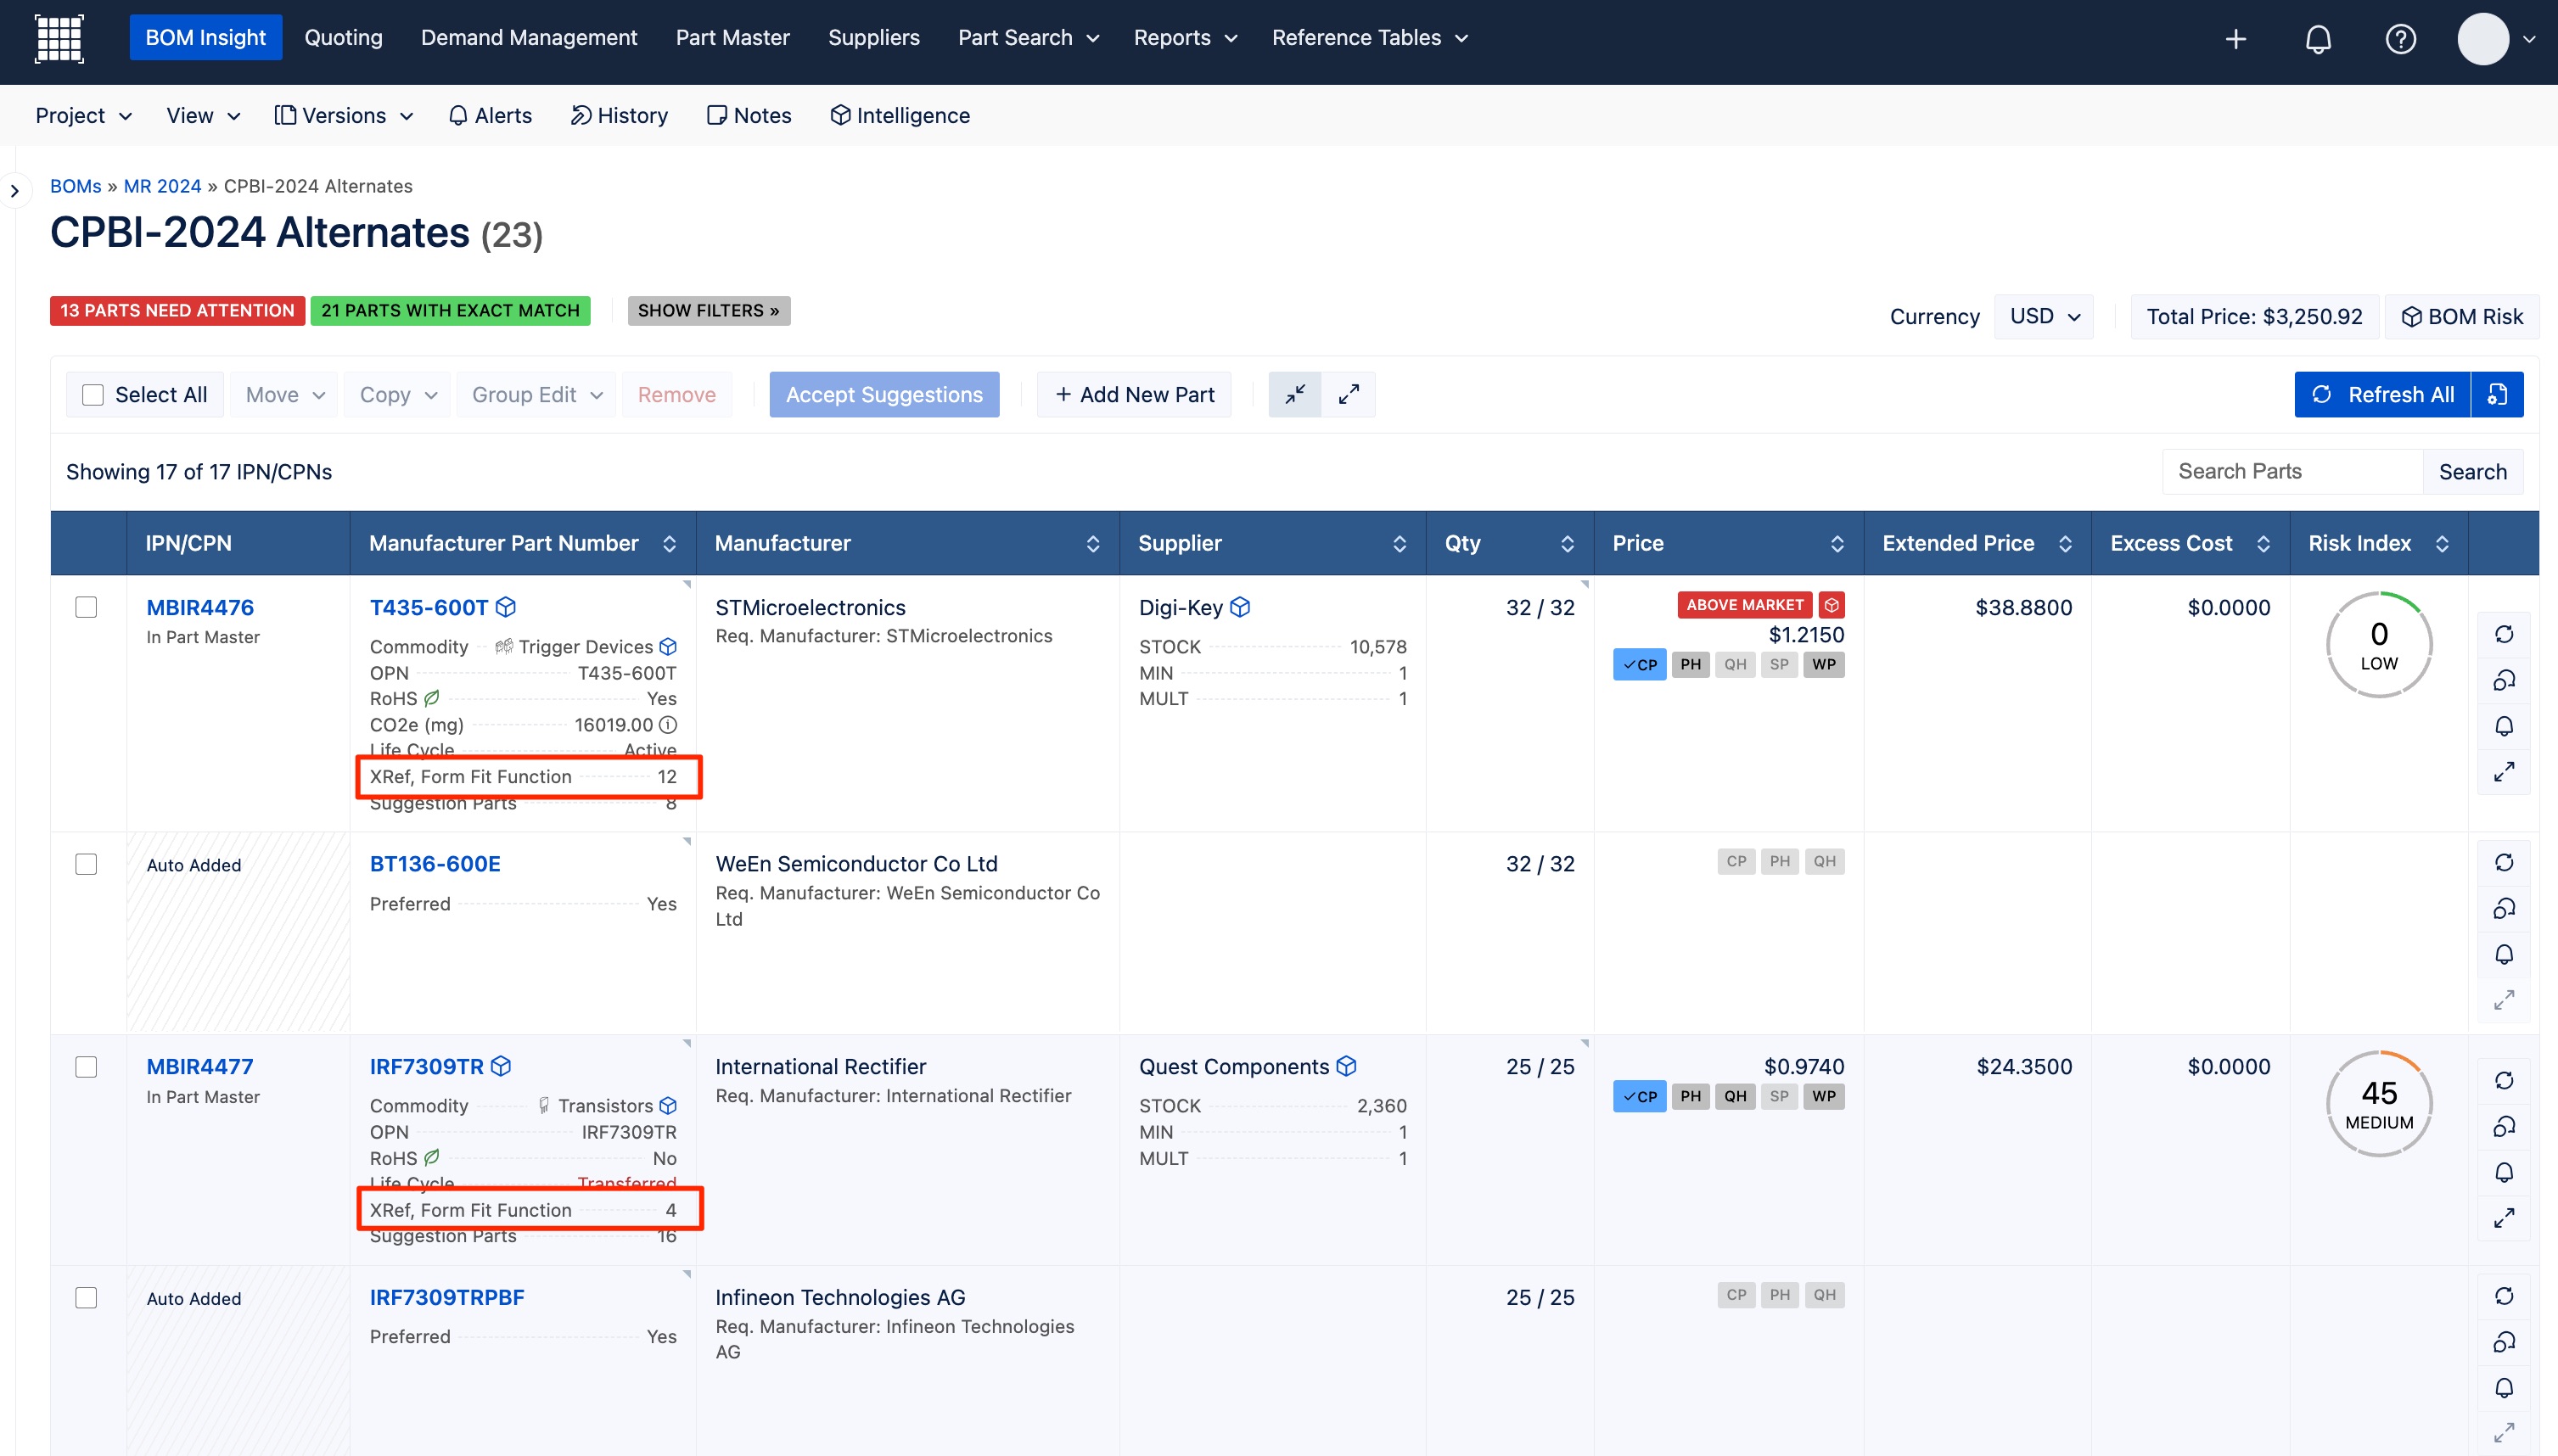This screenshot has width=2558, height=1456.
Task: Open the Part Search dropdown
Action: (1028, 38)
